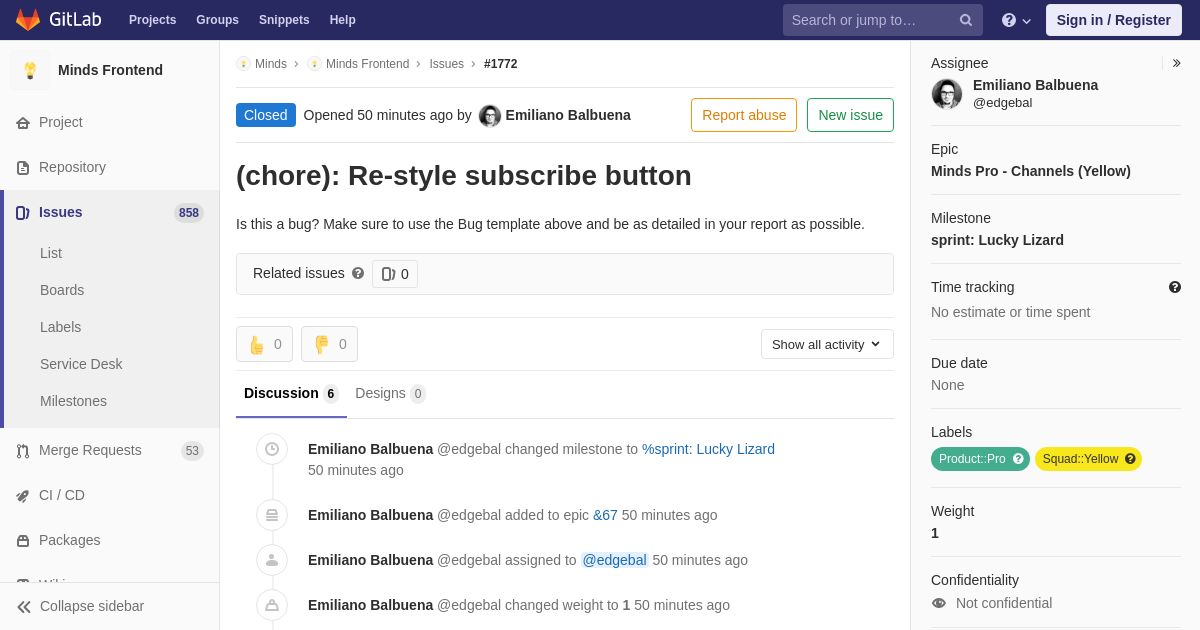The image size is (1200, 630).
Task: Open the &67 epic link
Action: (605, 515)
